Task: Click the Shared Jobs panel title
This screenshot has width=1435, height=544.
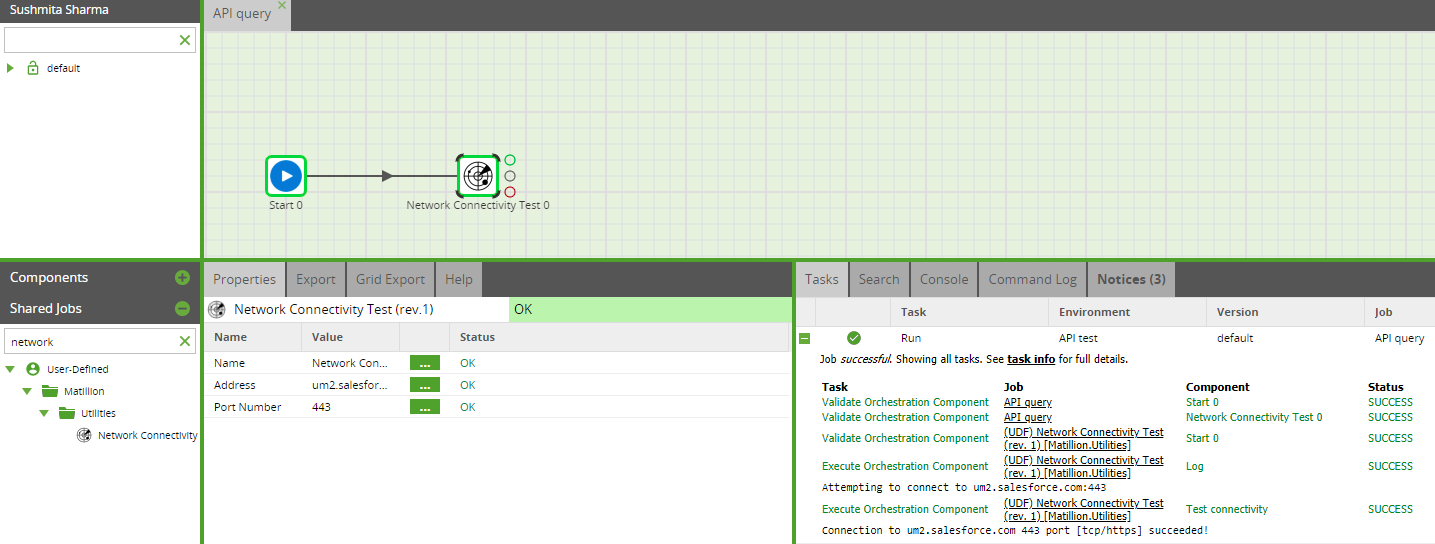Action: pyautogui.click(x=46, y=309)
